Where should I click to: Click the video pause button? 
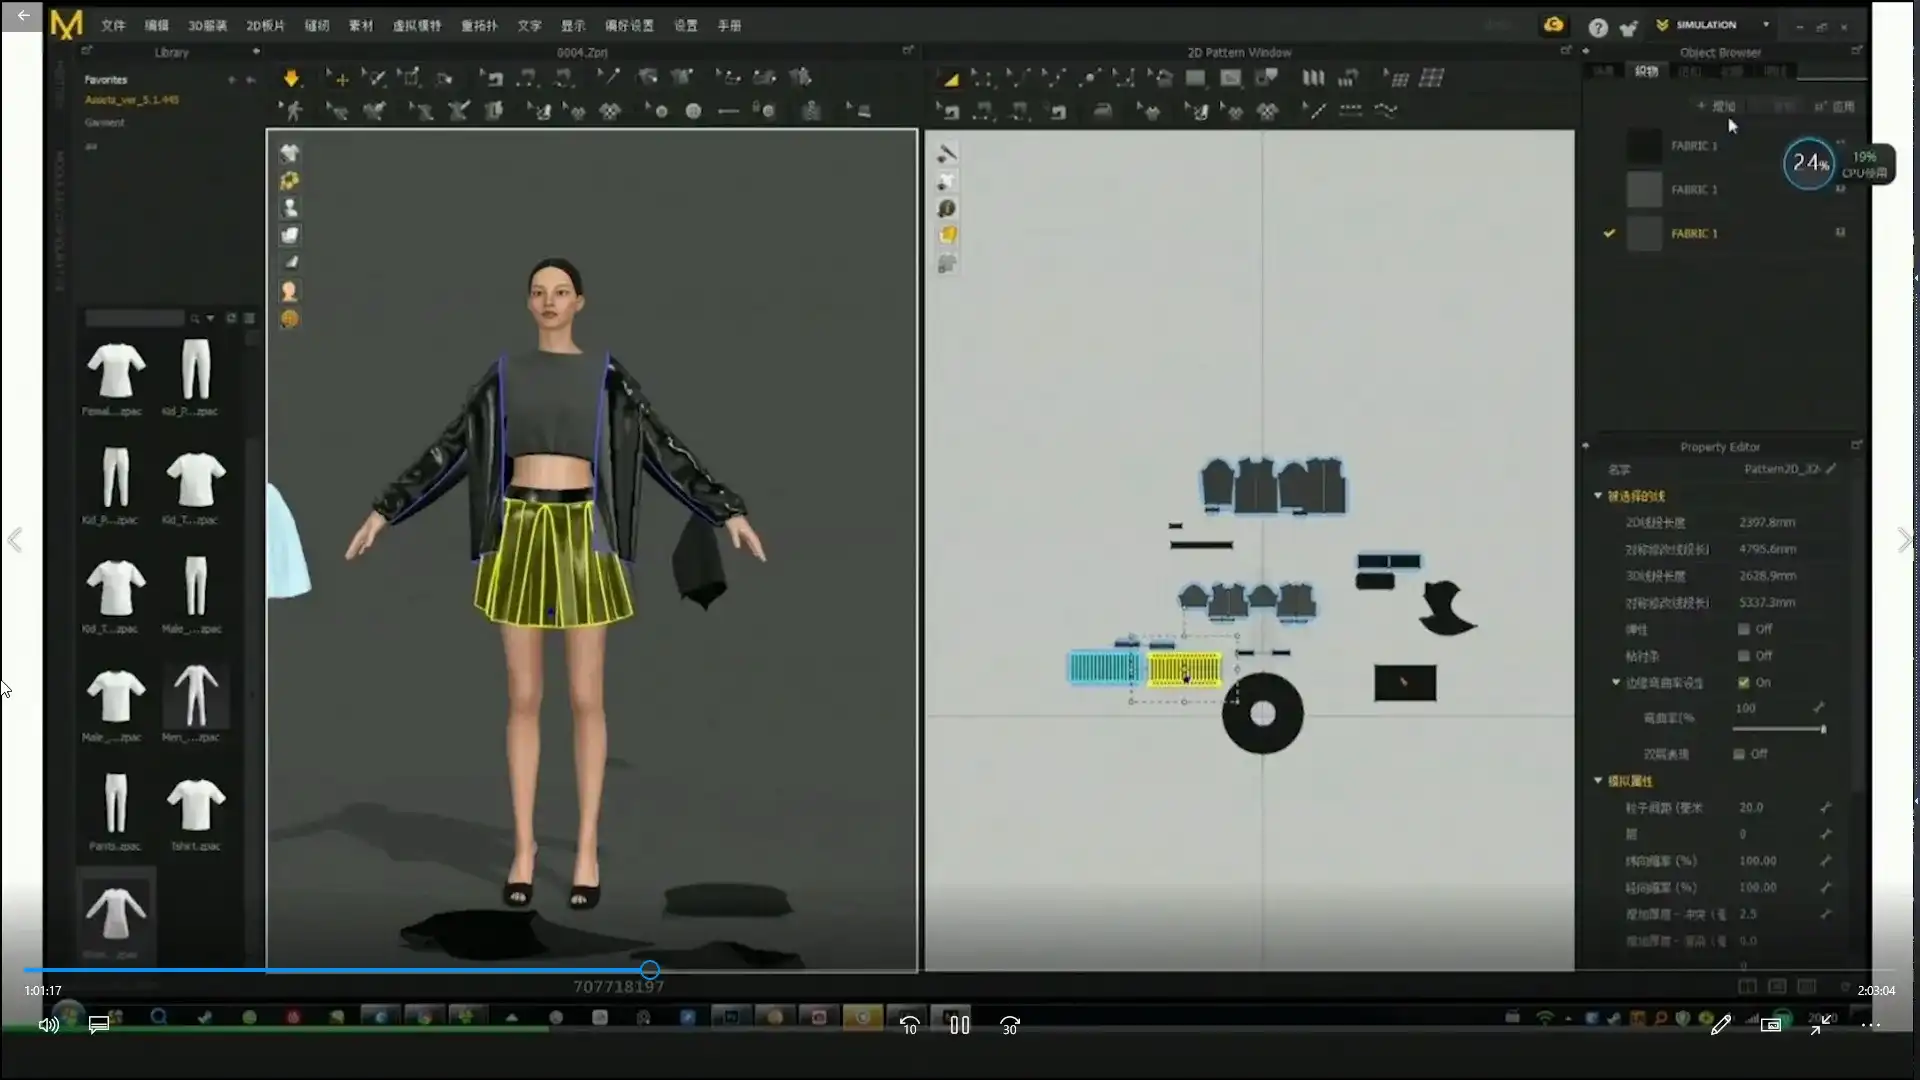[959, 1025]
